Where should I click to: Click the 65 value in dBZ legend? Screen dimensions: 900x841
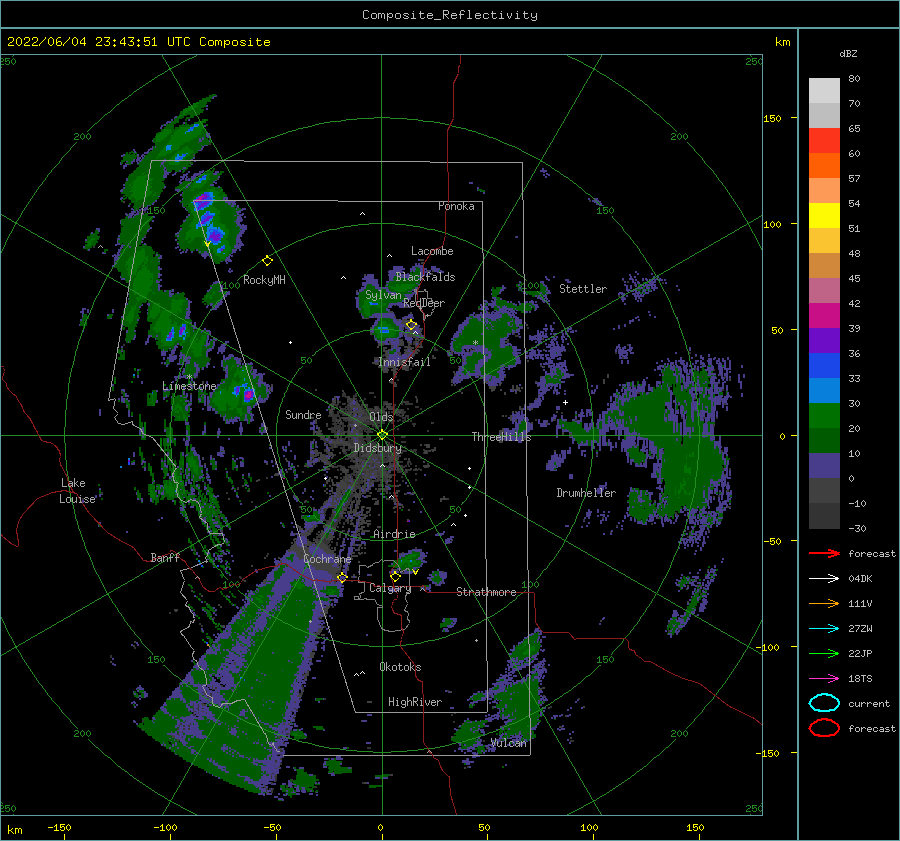(x=854, y=129)
